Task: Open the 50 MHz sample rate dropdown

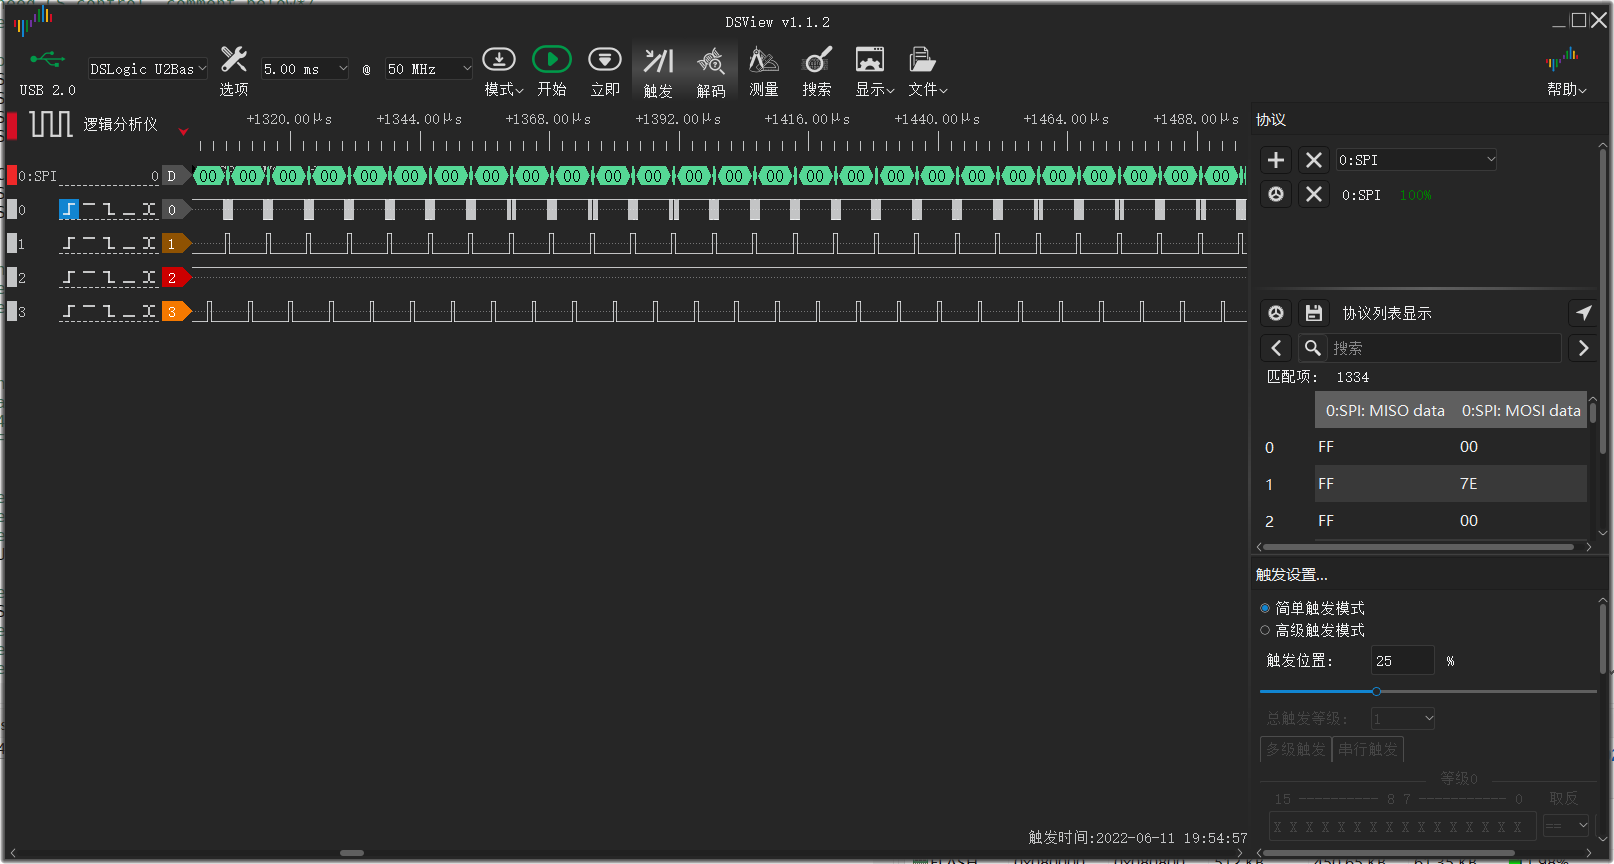Action: click(x=429, y=69)
